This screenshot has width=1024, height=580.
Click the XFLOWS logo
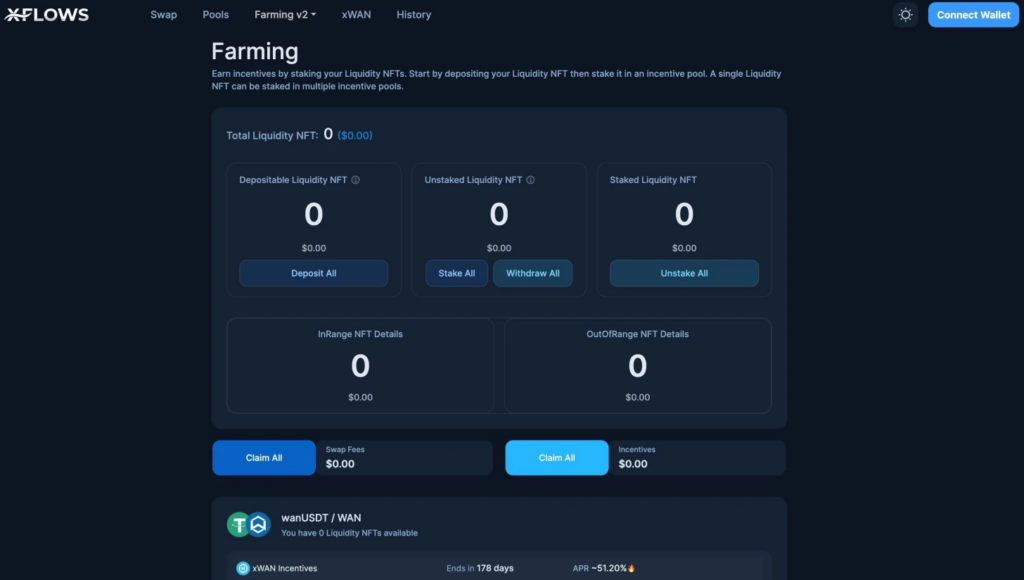(47, 15)
